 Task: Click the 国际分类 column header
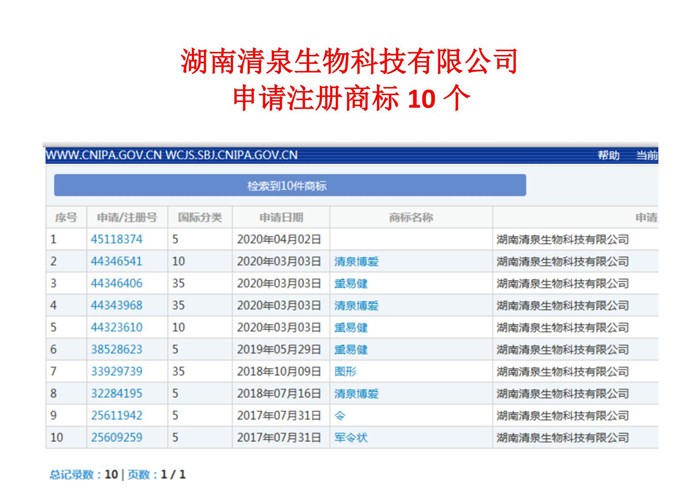point(199,218)
